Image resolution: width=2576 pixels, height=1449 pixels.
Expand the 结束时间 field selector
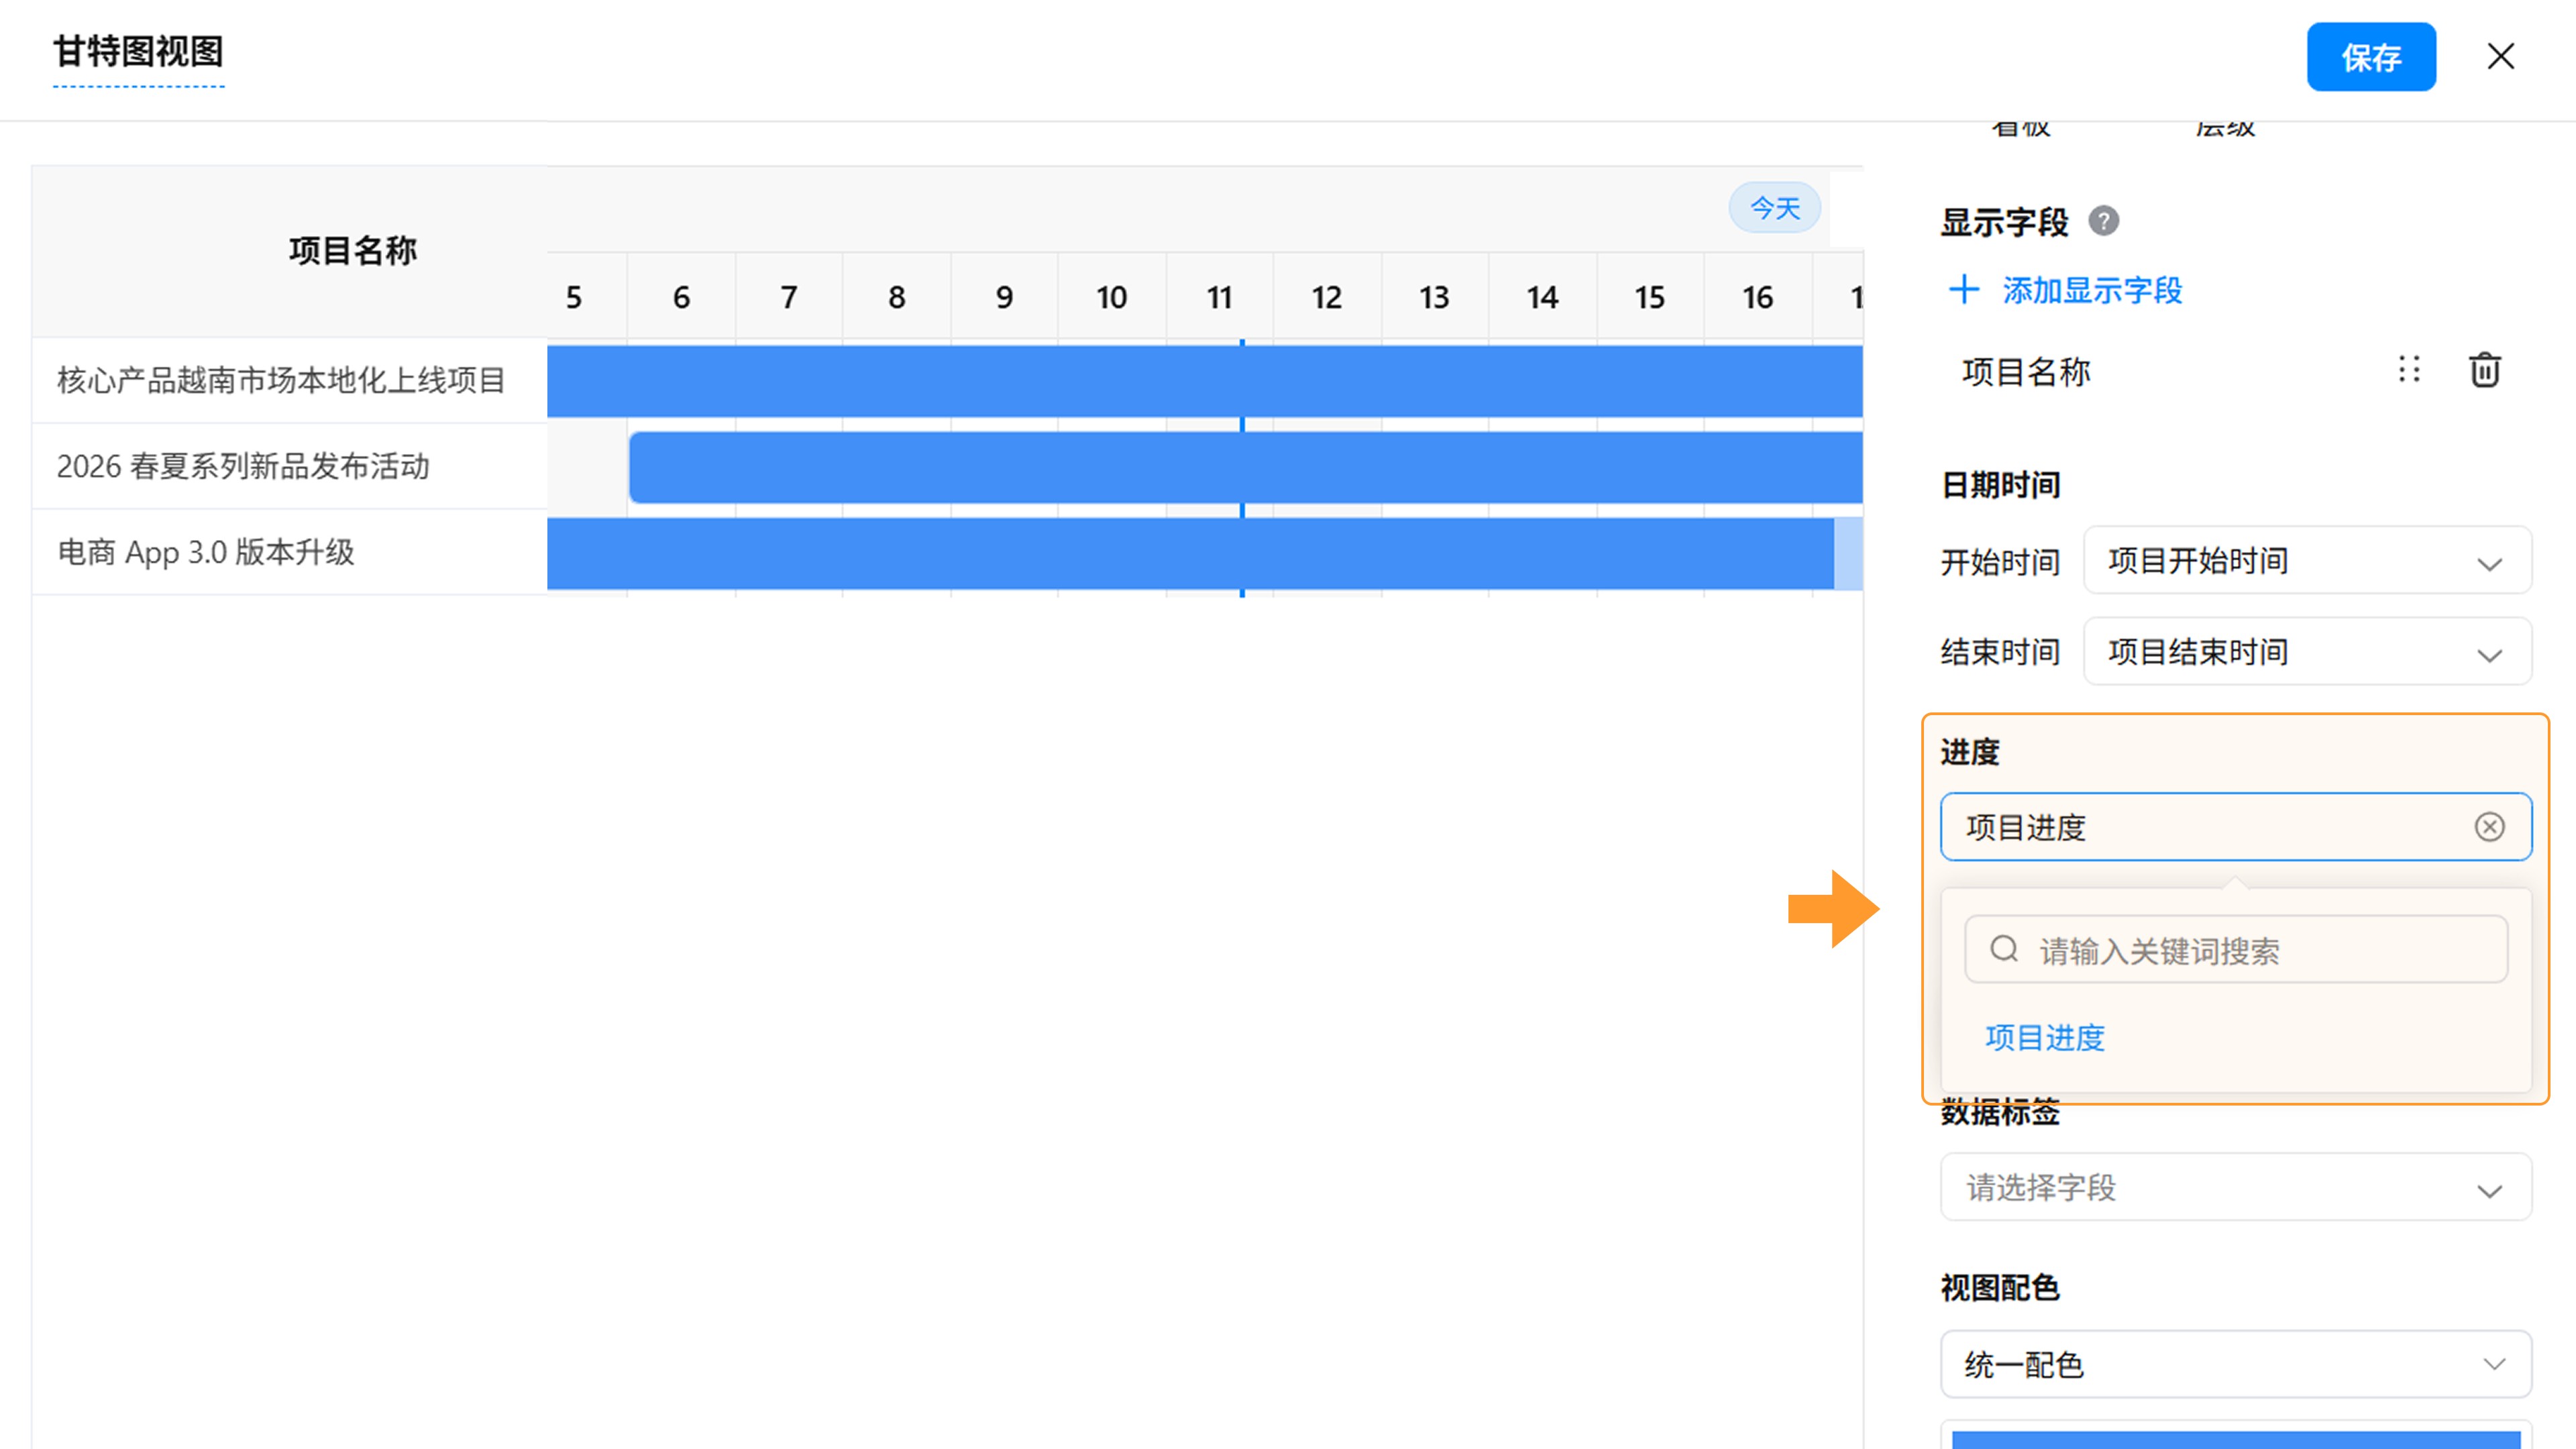tap(2307, 652)
